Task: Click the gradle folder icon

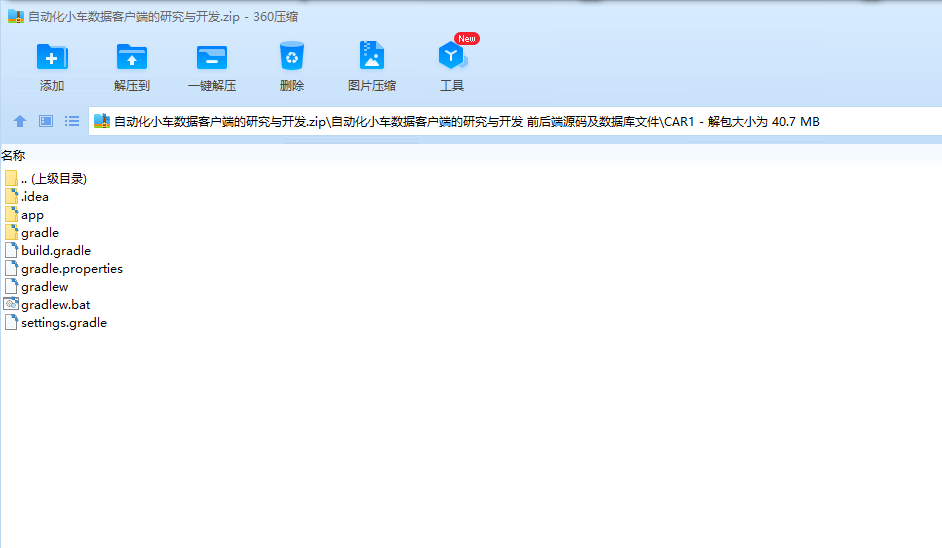Action: (11, 233)
